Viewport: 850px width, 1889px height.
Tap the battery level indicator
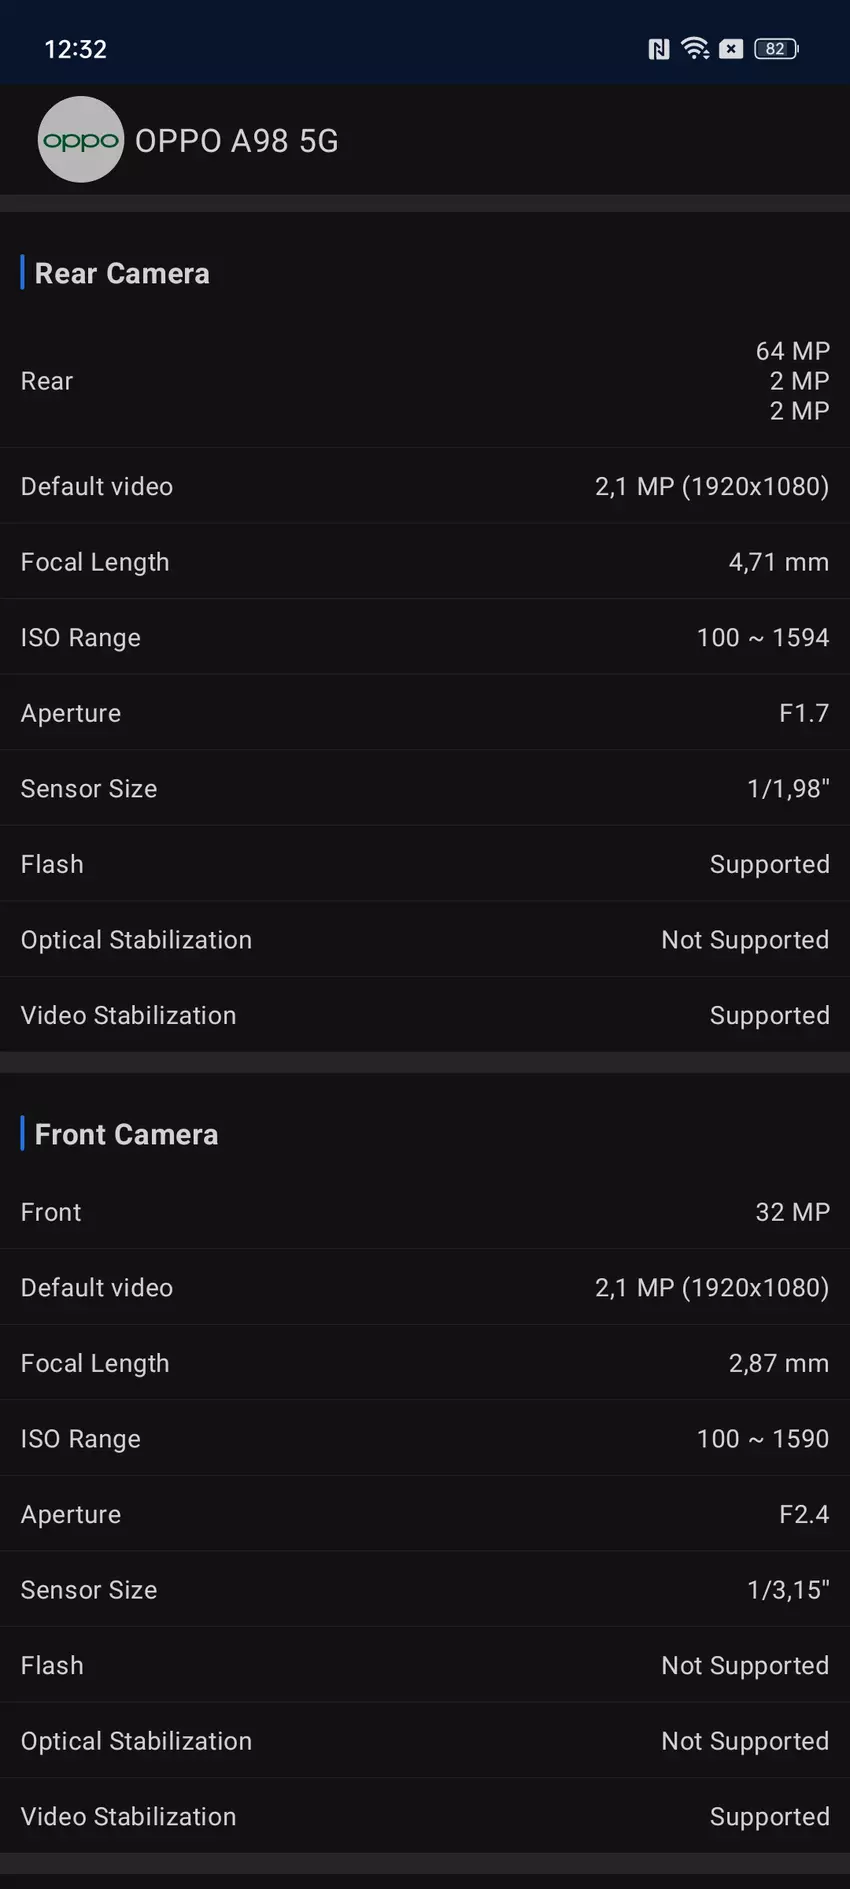(776, 49)
